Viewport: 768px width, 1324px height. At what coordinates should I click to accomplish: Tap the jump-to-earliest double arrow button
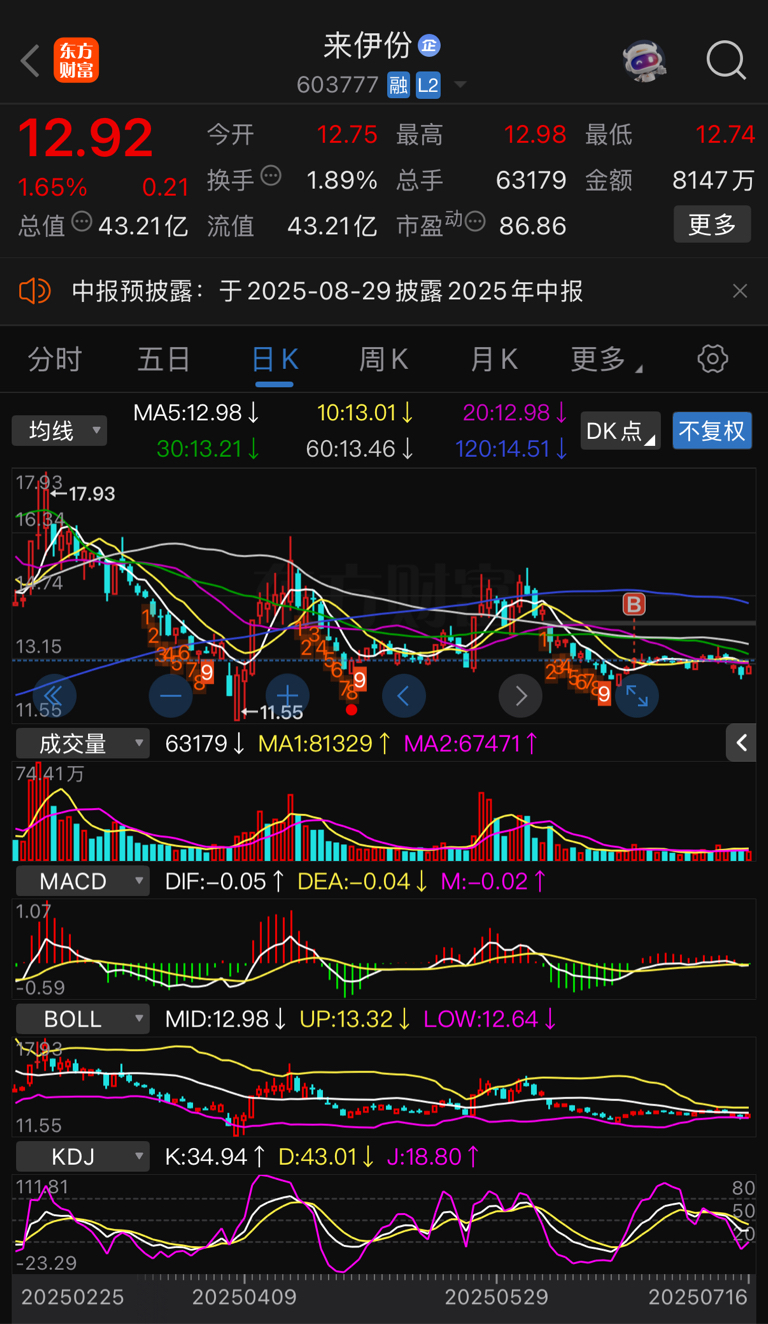coord(54,695)
